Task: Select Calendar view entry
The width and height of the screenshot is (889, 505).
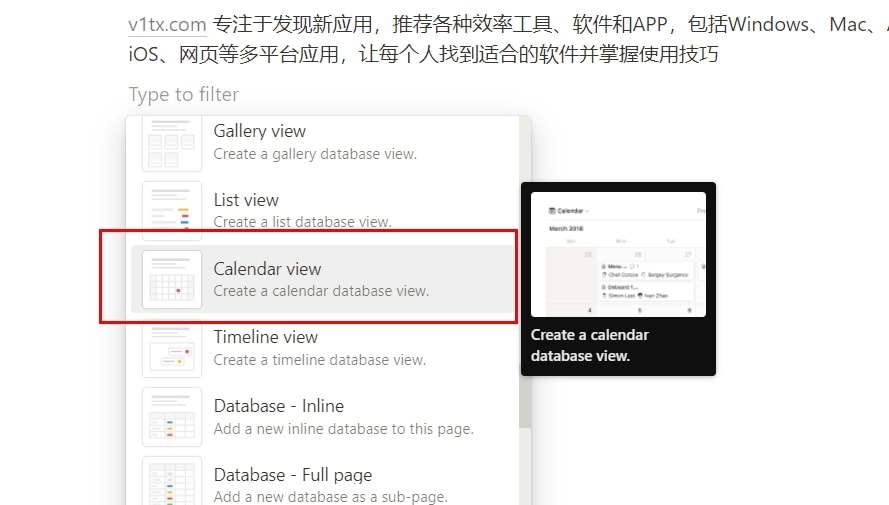Action: click(x=322, y=279)
